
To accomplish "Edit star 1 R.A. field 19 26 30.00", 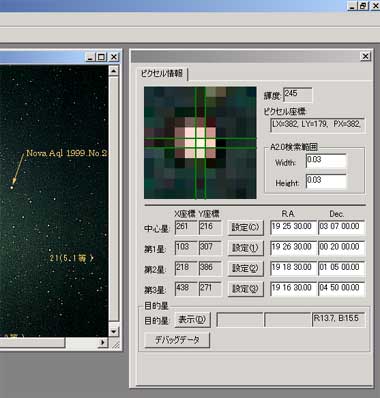I will 293,248.
